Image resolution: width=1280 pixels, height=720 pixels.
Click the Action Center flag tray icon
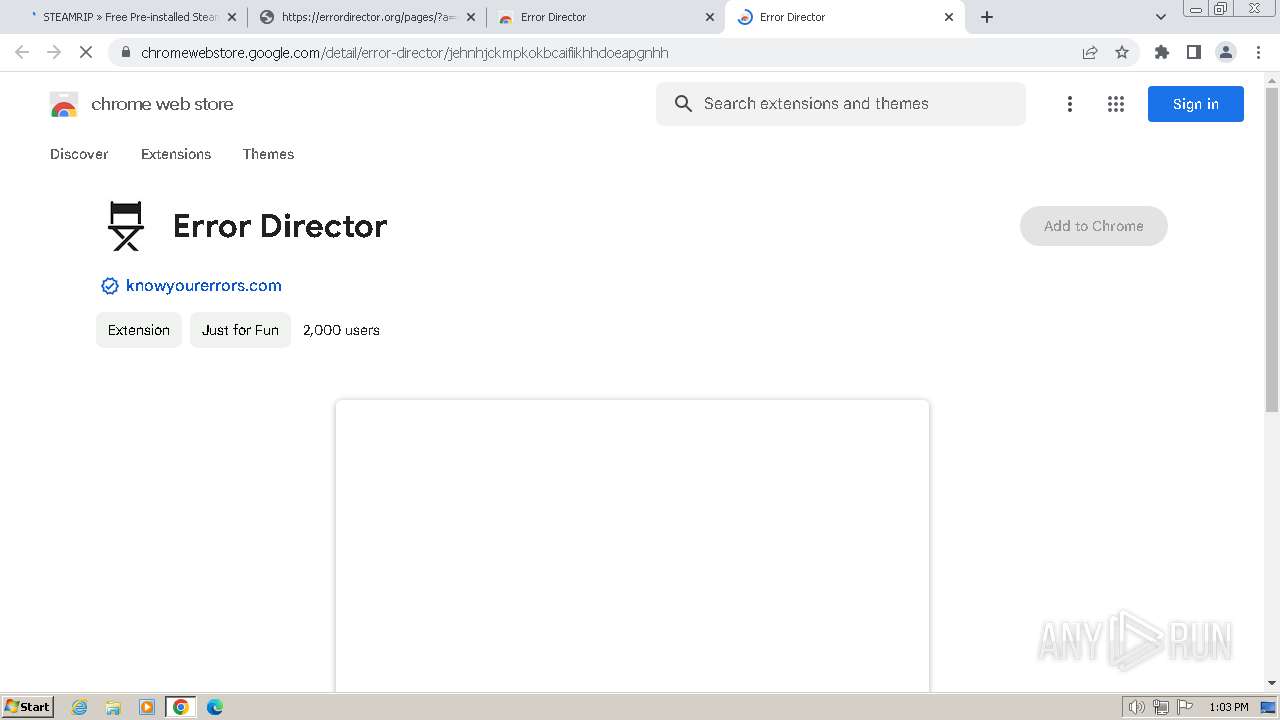[x=1186, y=707]
